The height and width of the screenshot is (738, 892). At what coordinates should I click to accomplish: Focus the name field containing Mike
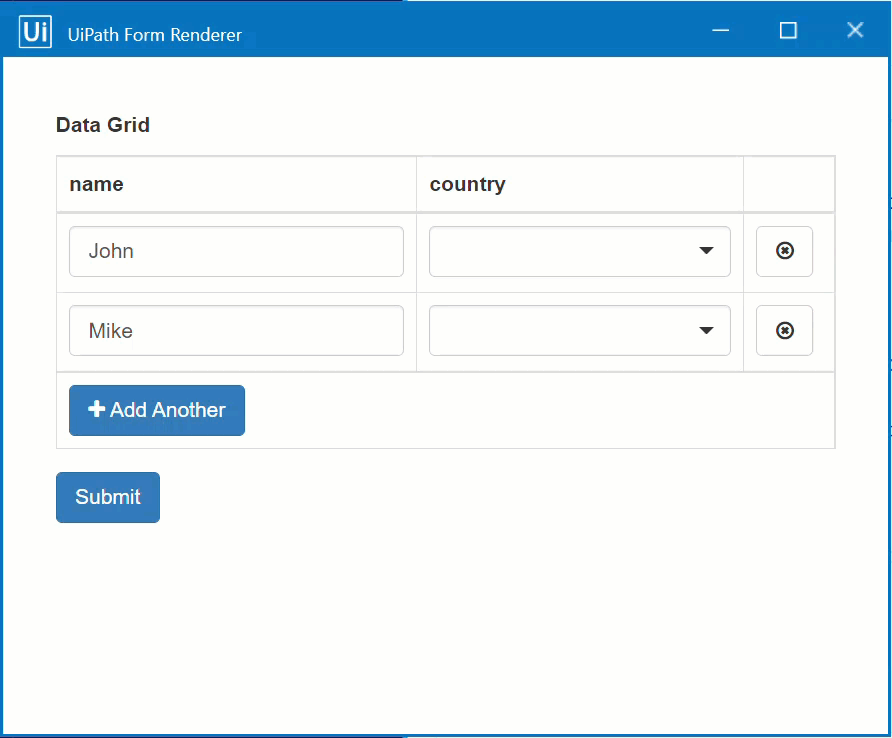tap(236, 331)
